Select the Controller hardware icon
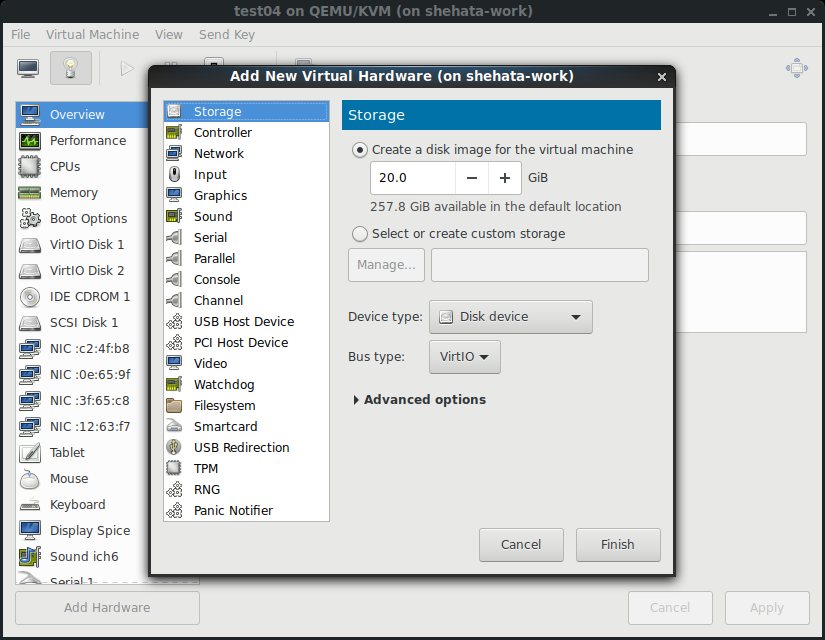825x640 pixels. click(x=175, y=133)
